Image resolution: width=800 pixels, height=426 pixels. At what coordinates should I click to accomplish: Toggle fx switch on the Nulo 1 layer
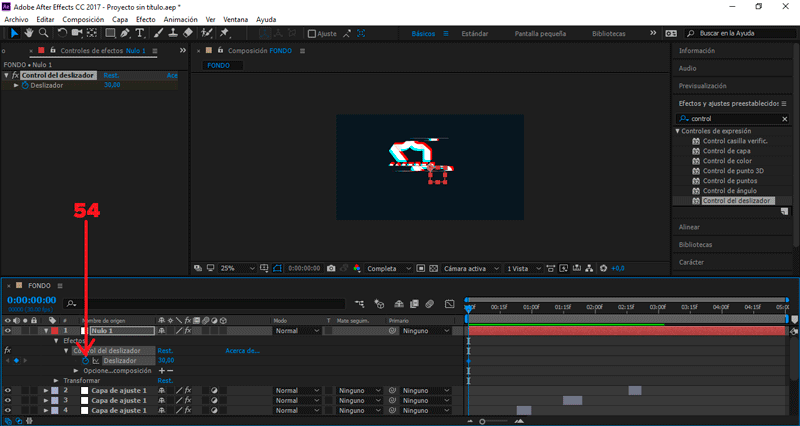point(188,331)
